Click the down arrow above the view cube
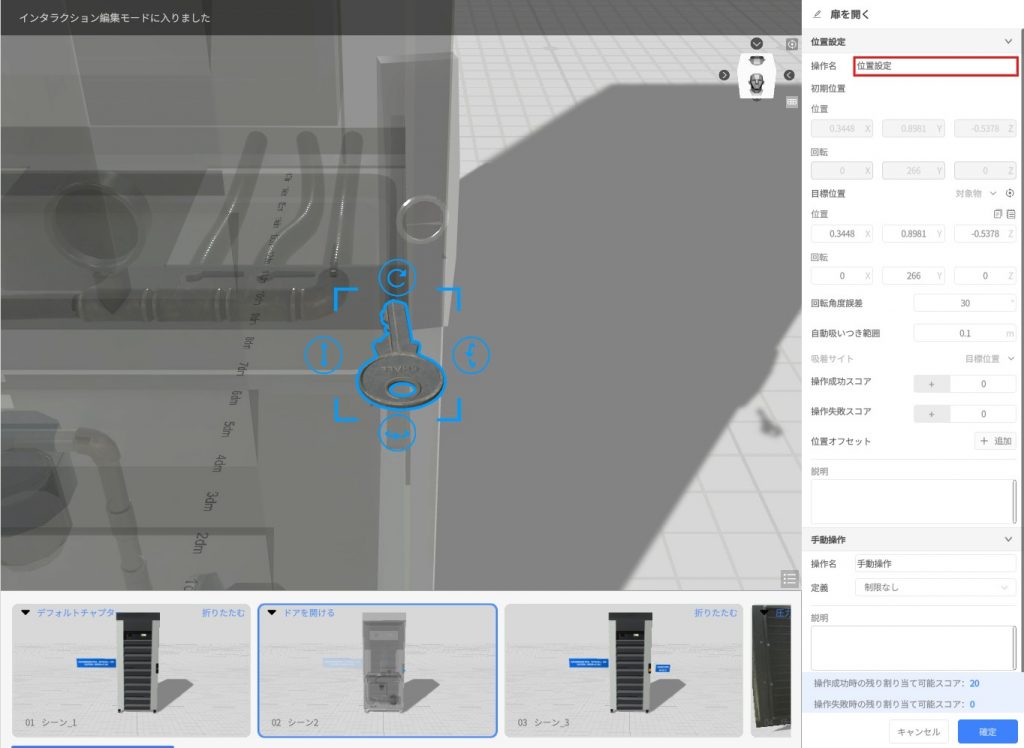 coord(757,44)
